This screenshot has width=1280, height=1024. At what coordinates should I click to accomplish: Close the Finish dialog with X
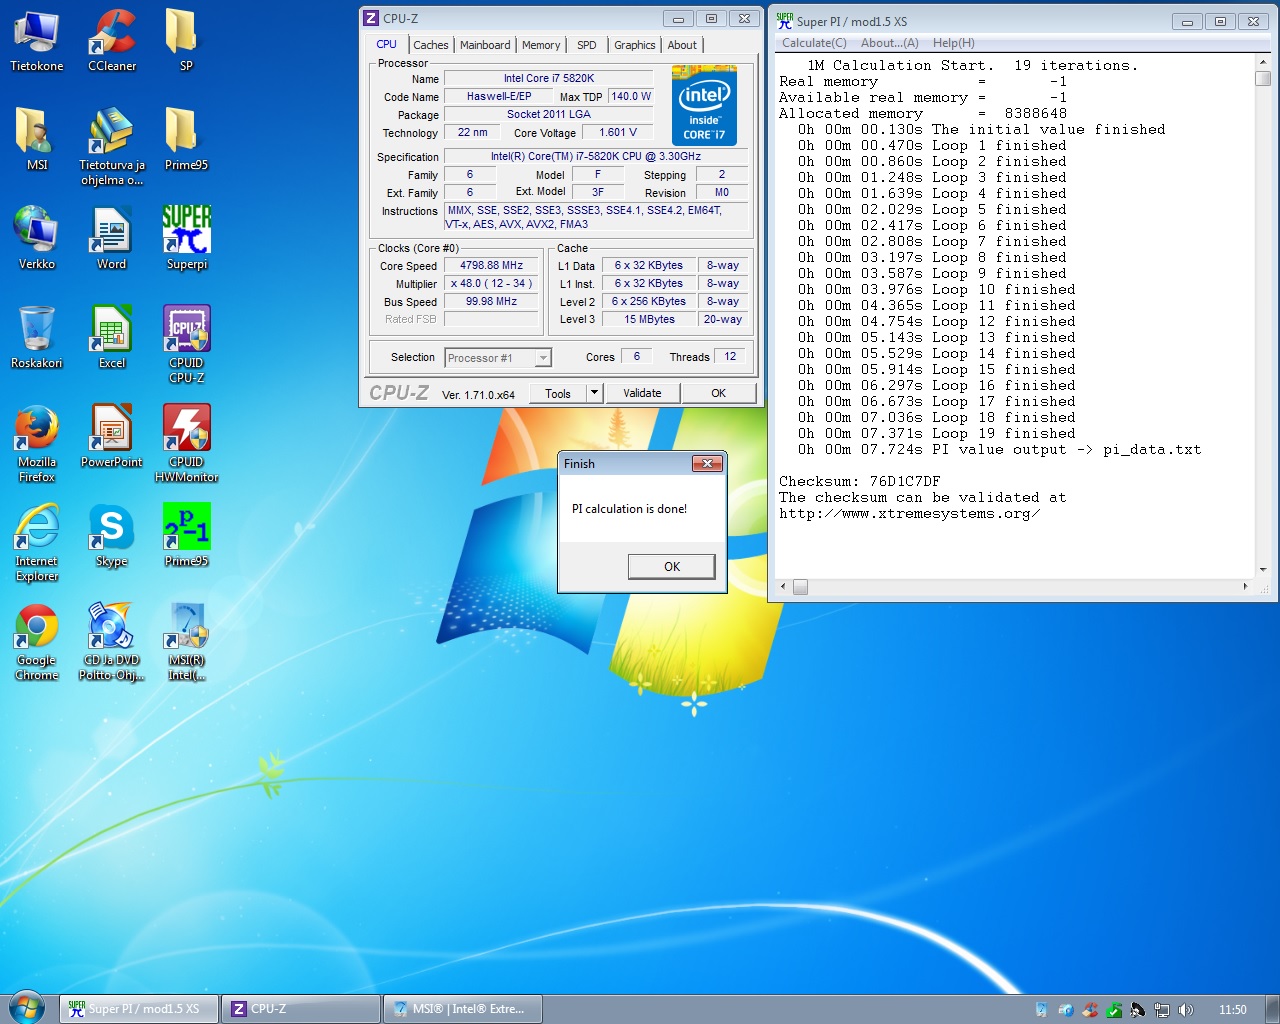pyautogui.click(x=707, y=464)
